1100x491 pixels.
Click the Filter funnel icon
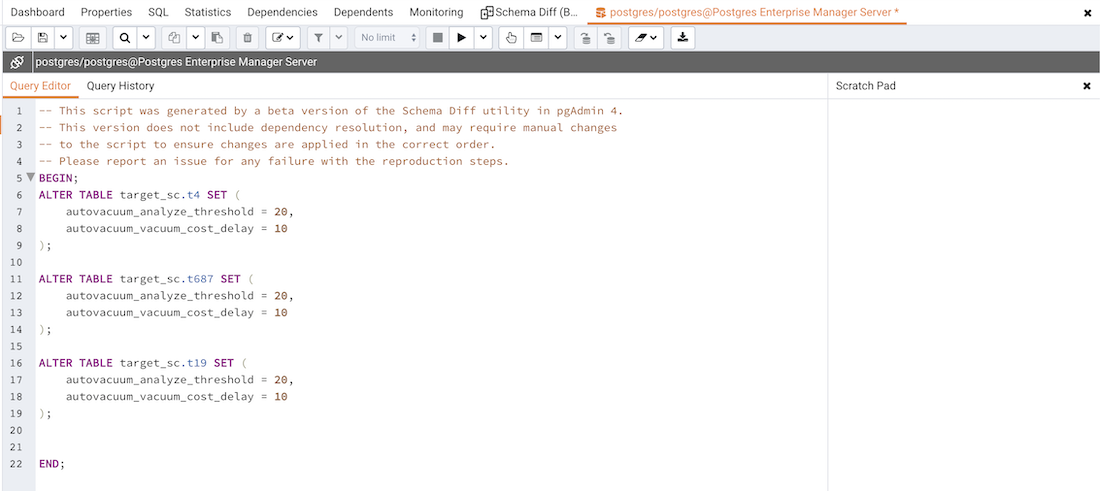318,38
